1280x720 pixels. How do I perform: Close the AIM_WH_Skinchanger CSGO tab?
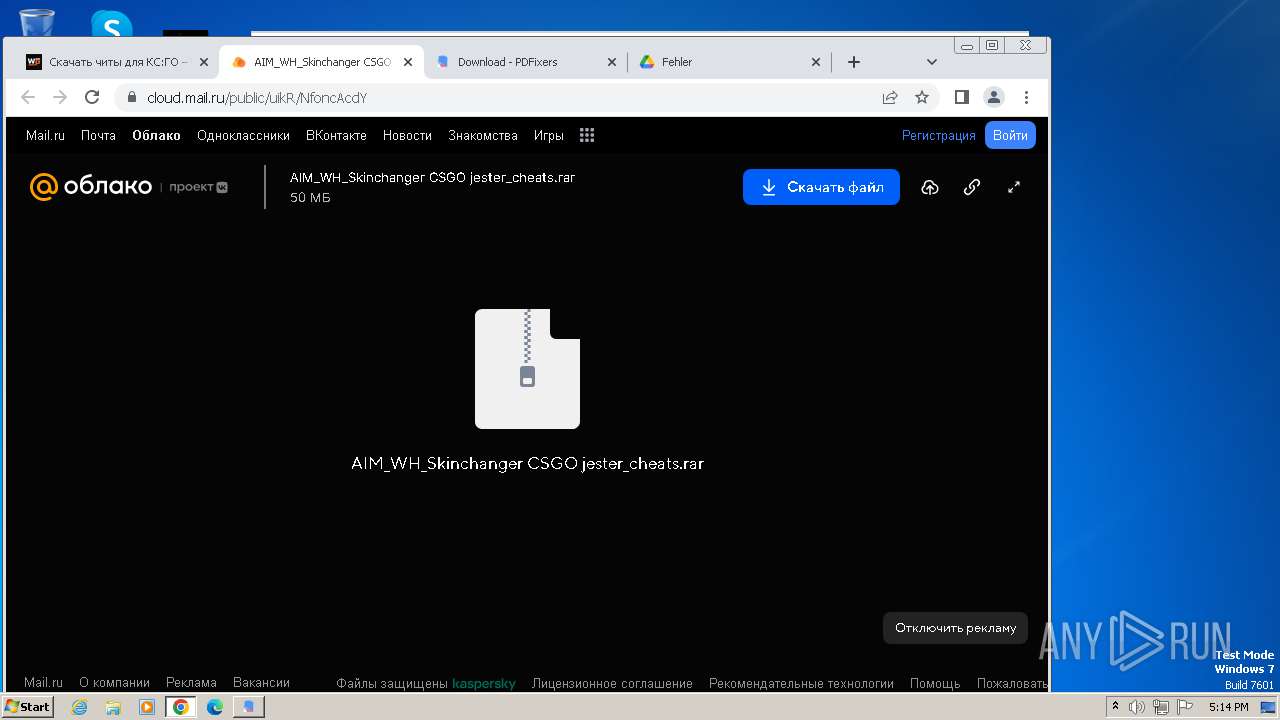point(408,62)
